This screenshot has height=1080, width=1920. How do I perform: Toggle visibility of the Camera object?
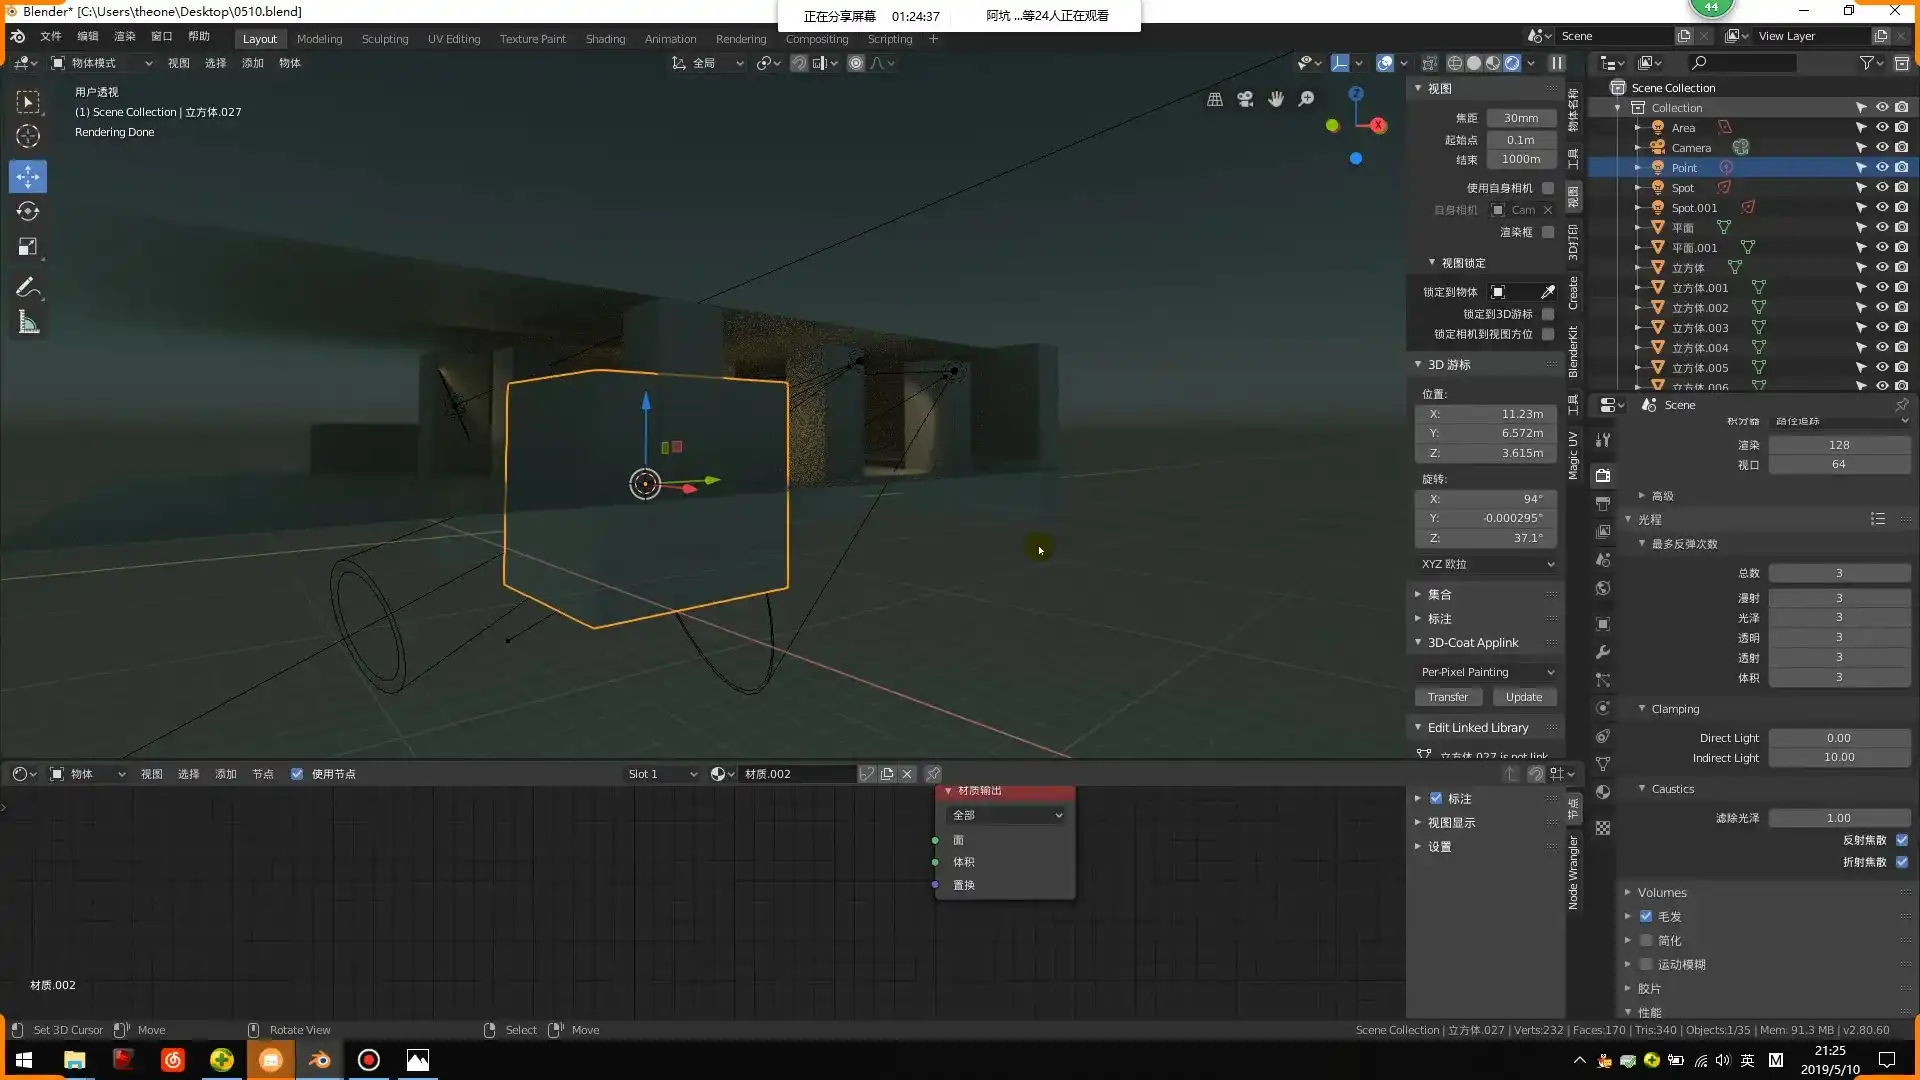point(1881,147)
